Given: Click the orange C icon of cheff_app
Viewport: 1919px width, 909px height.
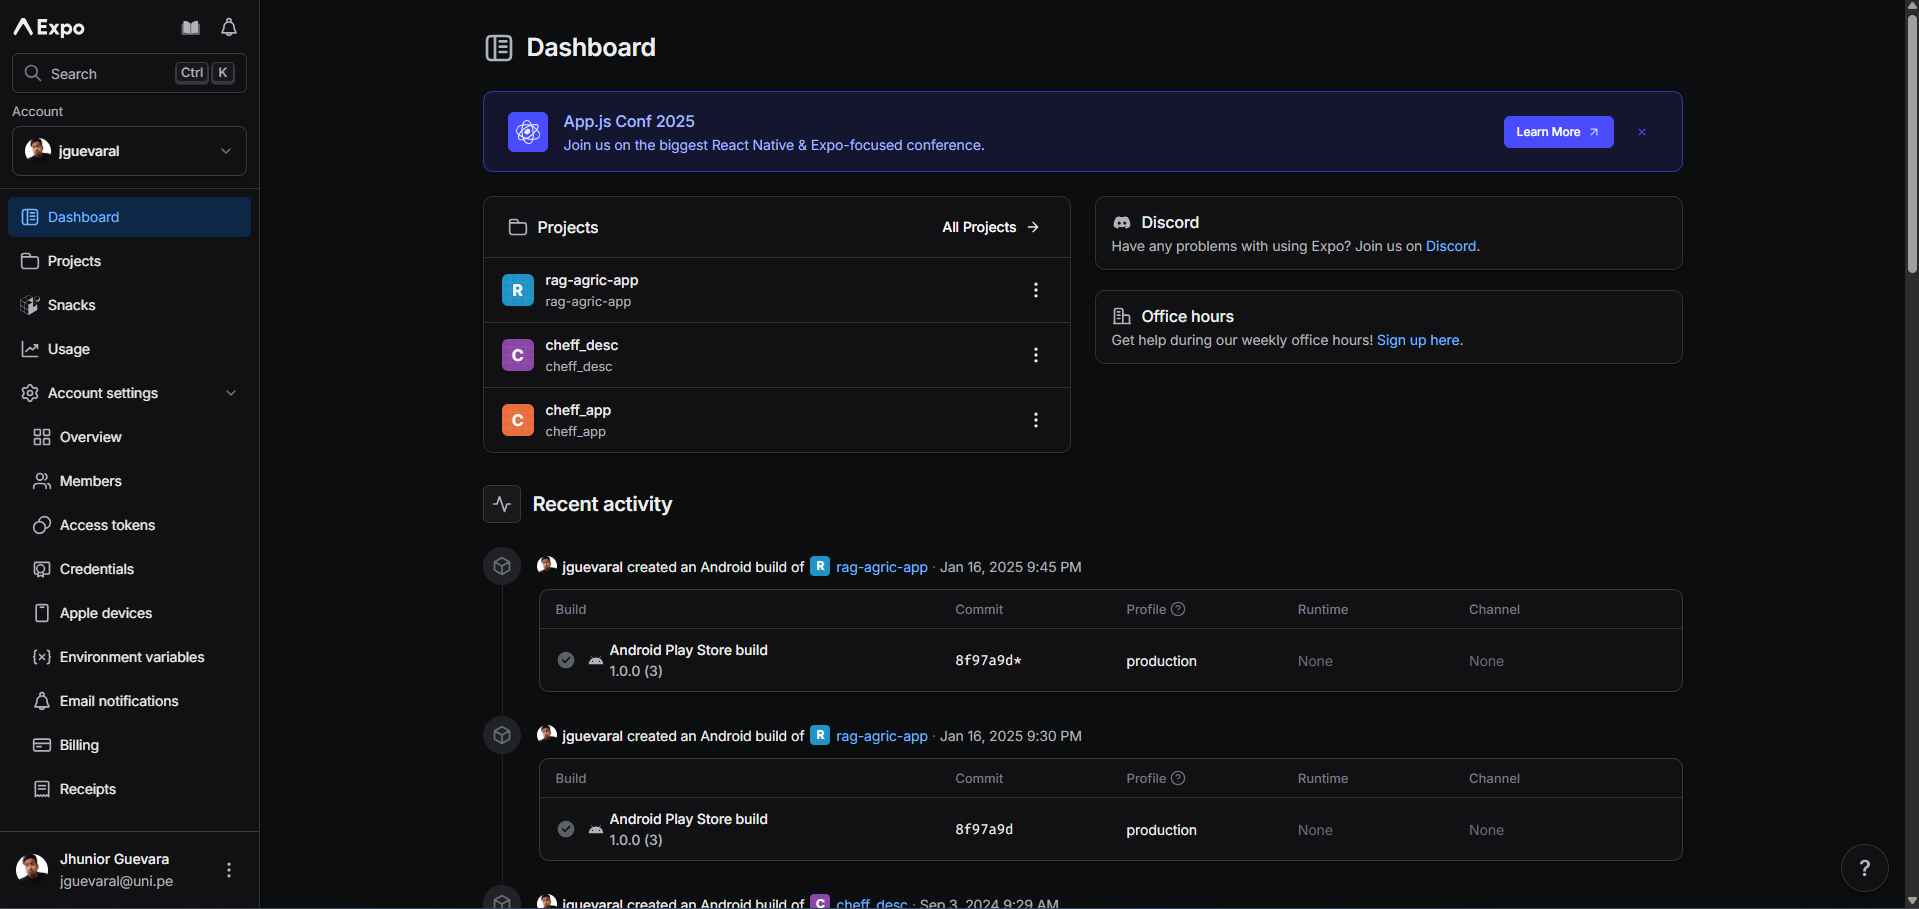Looking at the screenshot, I should click(517, 420).
